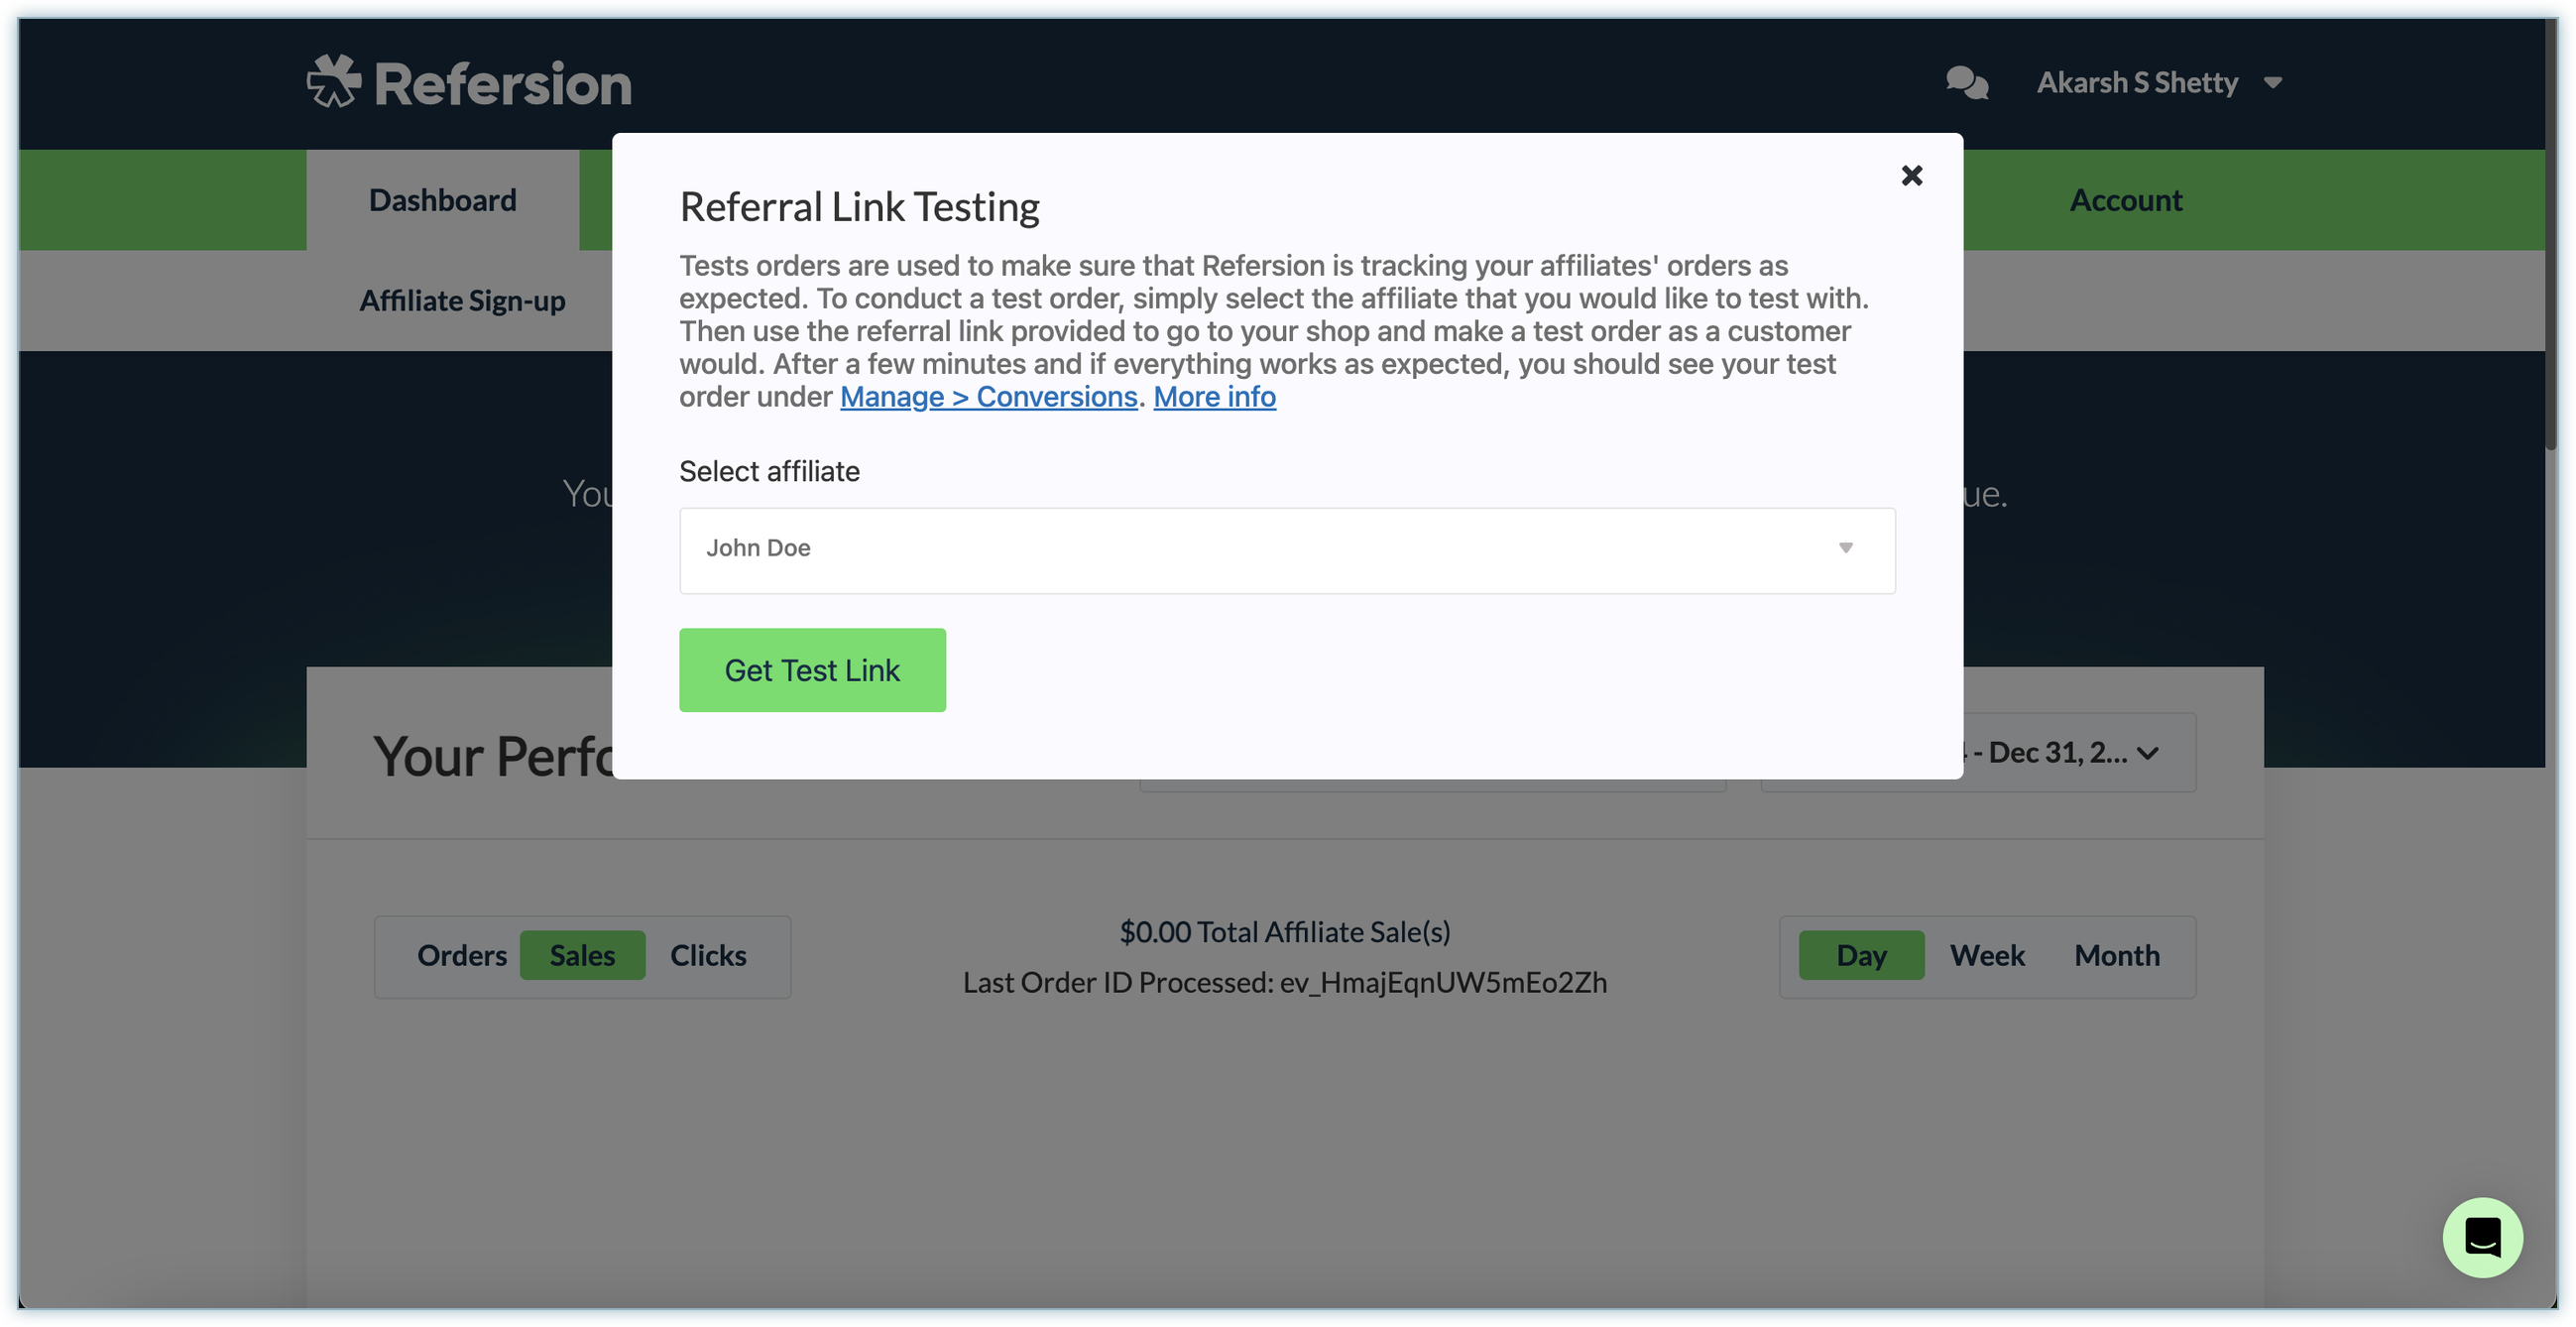Switch chart granularity to Month
2576x1327 pixels.
click(x=2116, y=956)
